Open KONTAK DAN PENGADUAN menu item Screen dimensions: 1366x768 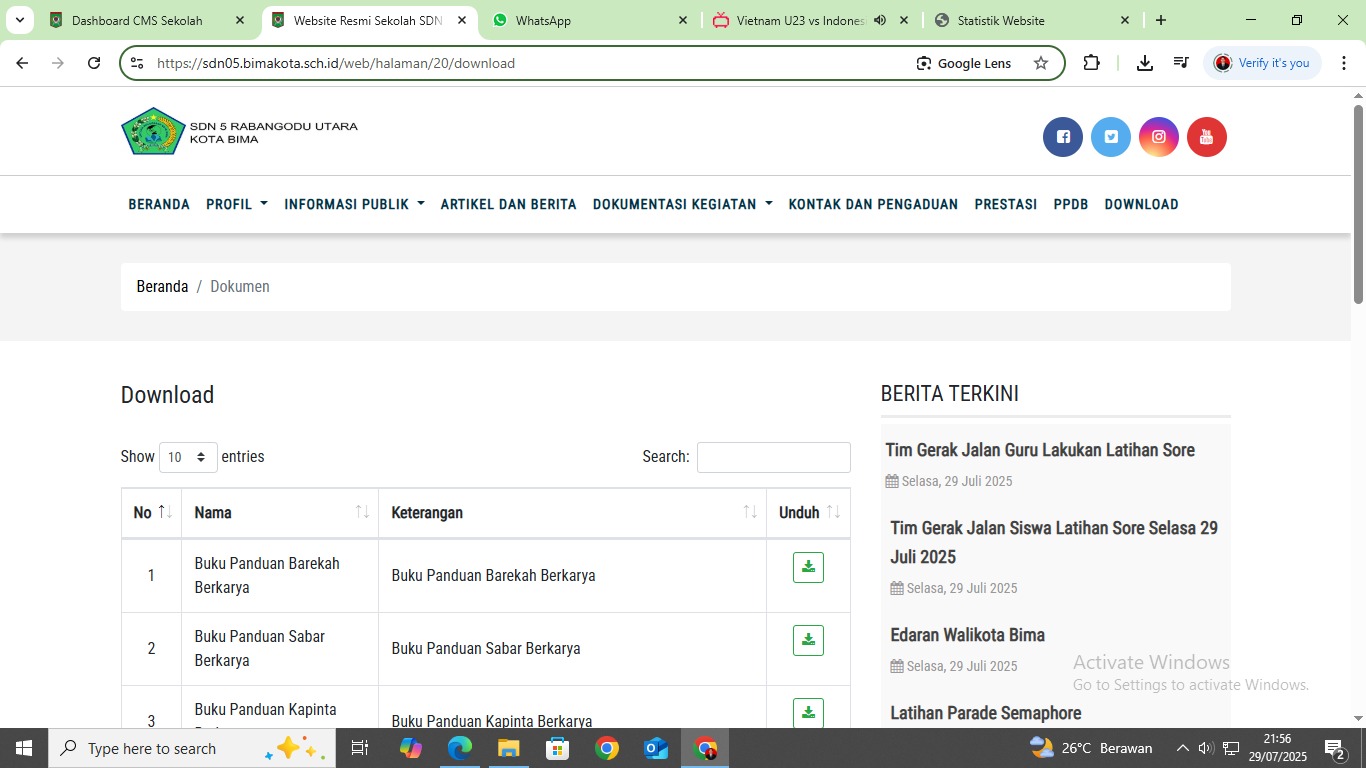coord(873,204)
